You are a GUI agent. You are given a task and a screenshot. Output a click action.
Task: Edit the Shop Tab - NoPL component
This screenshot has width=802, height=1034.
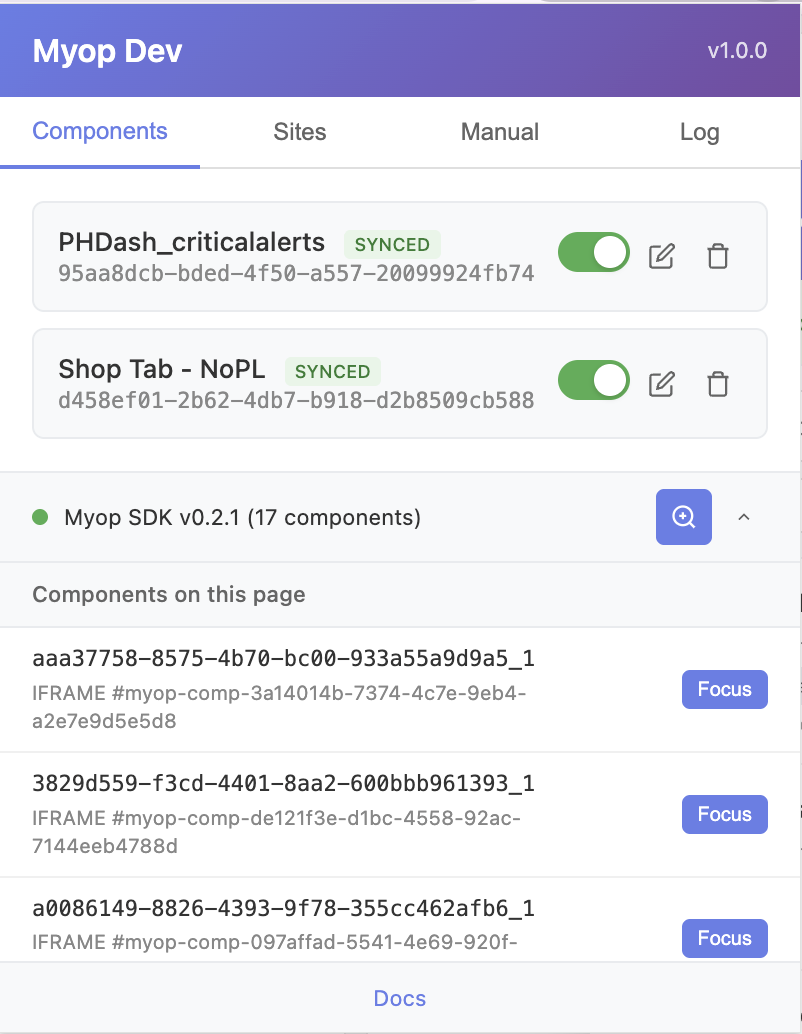pos(661,383)
